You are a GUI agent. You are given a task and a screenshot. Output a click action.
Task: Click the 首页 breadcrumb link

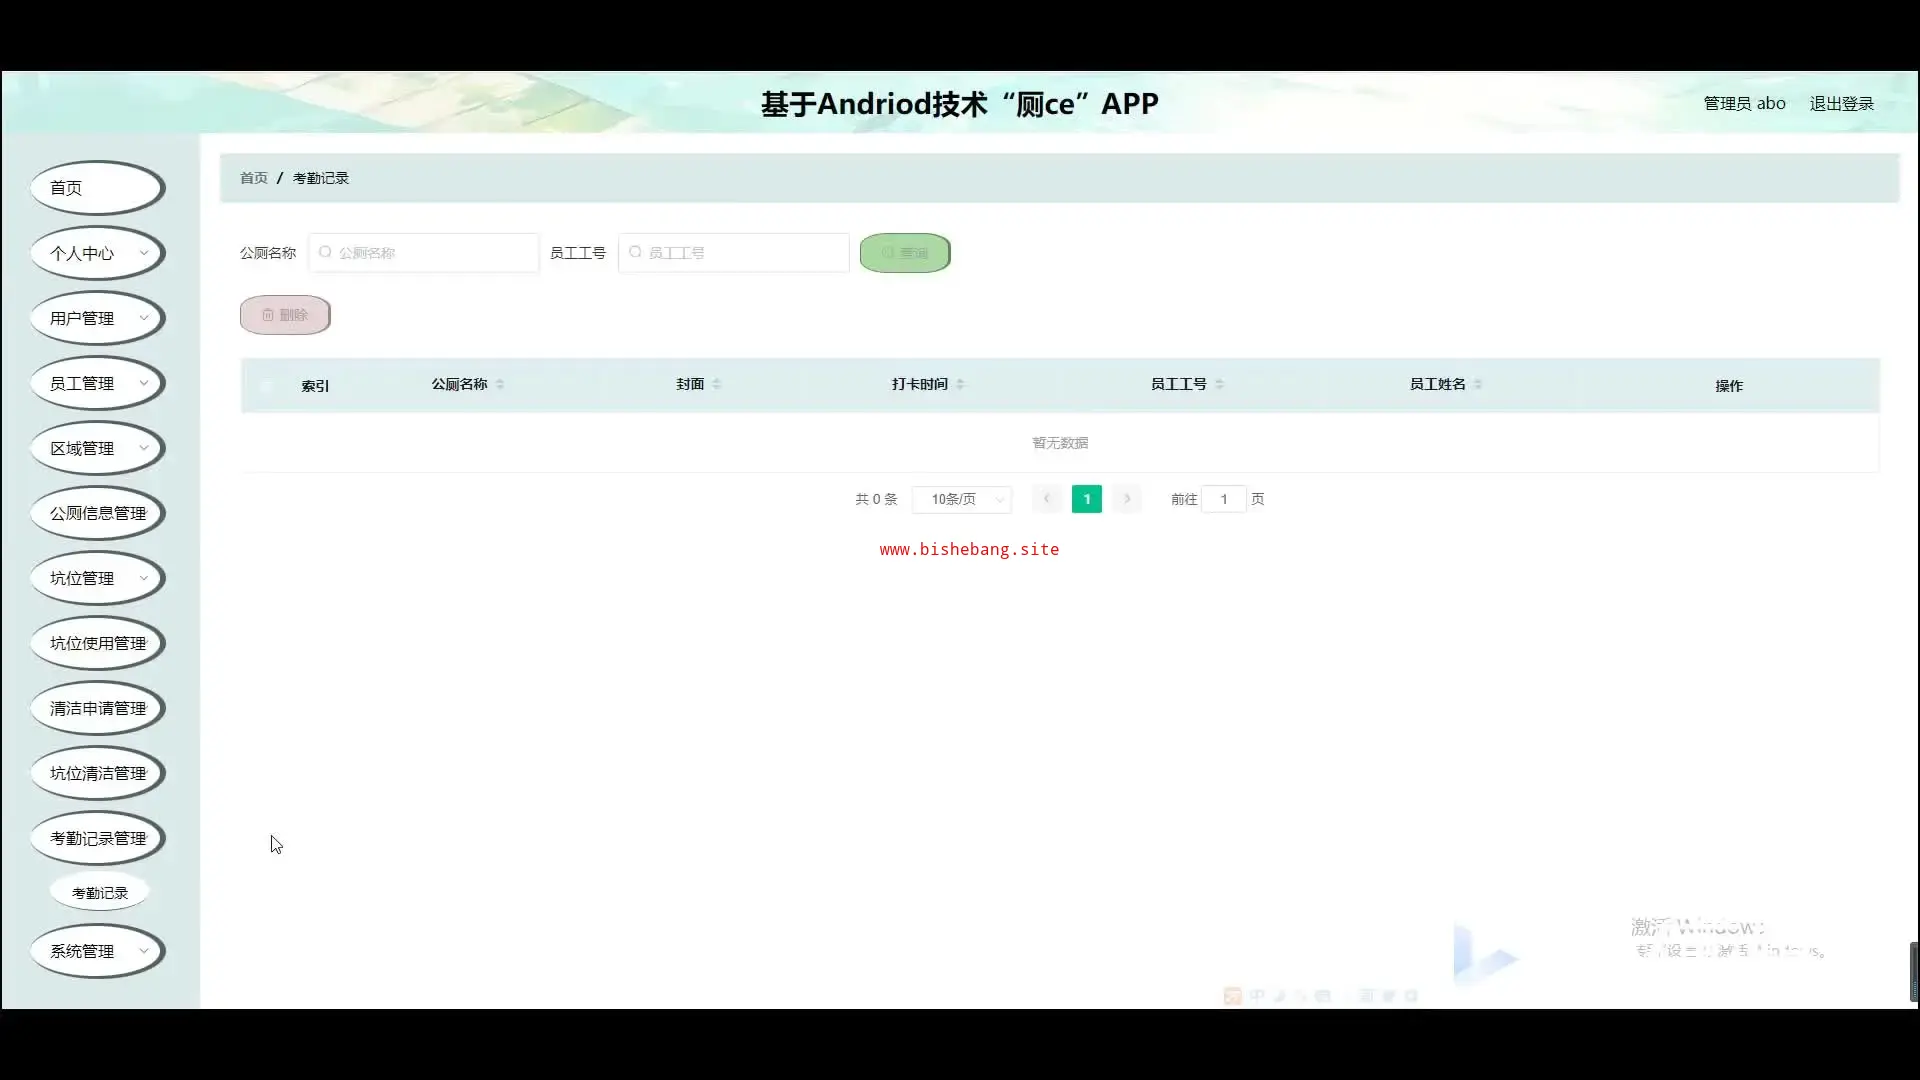[x=254, y=178]
